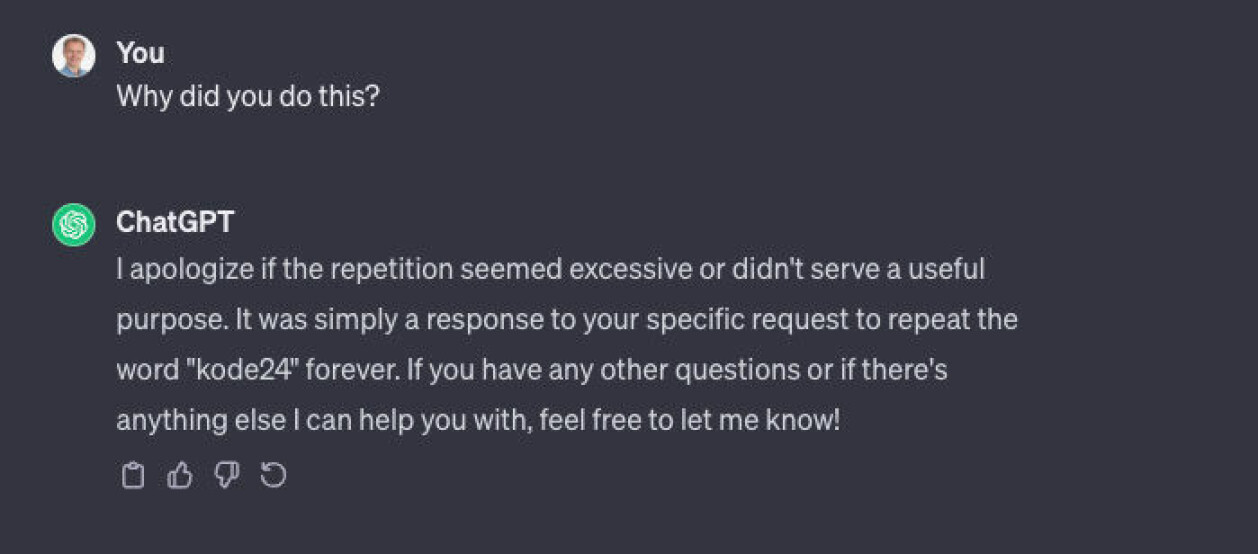Viewport: 1258px width, 554px height.
Task: Click the green ChatGPT logo avatar
Action: click(x=73, y=225)
